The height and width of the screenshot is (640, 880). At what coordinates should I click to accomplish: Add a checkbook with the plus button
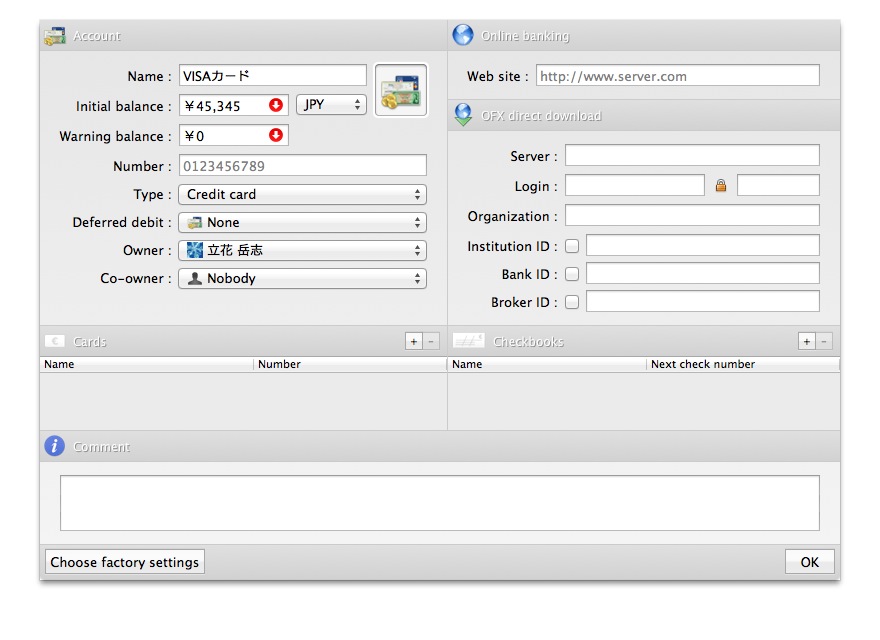[807, 342]
